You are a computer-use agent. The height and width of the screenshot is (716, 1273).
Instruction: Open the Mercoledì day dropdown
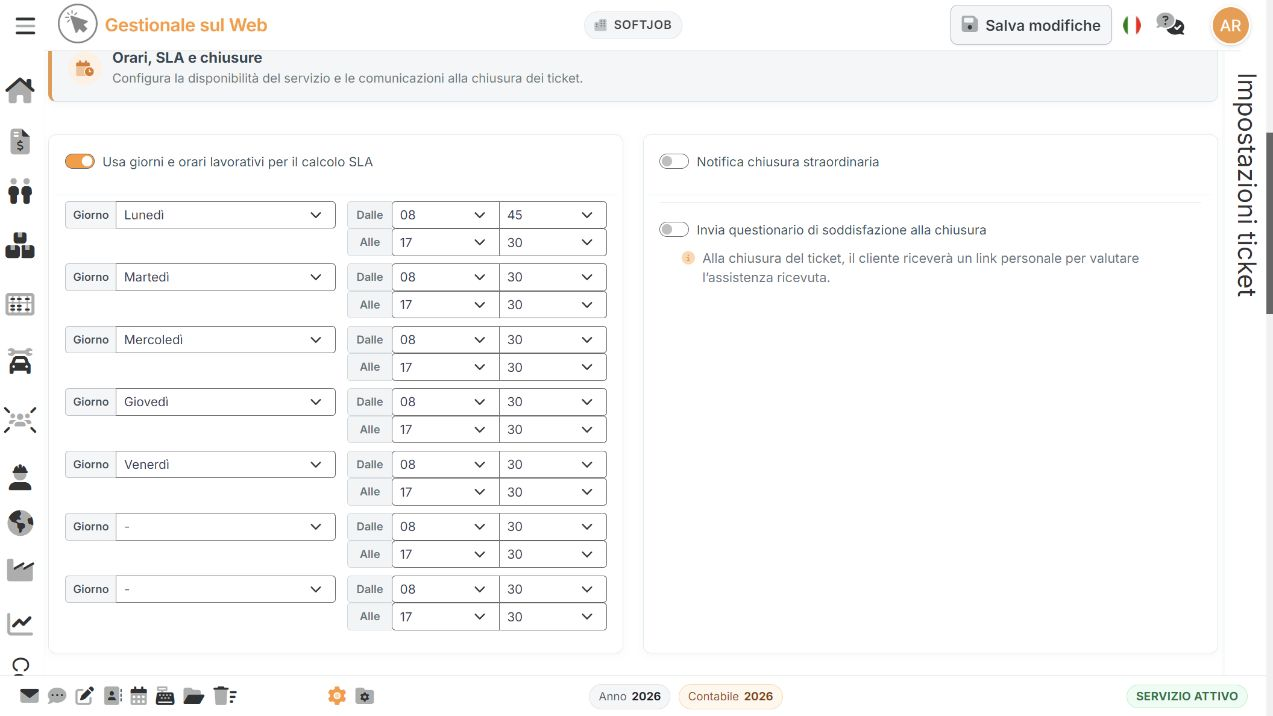226,340
